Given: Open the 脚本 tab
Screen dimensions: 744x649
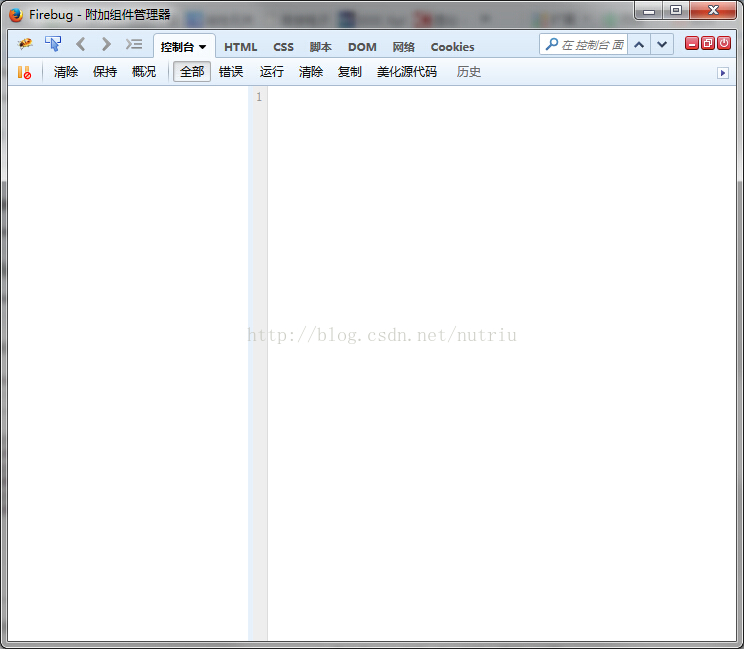Looking at the screenshot, I should tap(321, 47).
